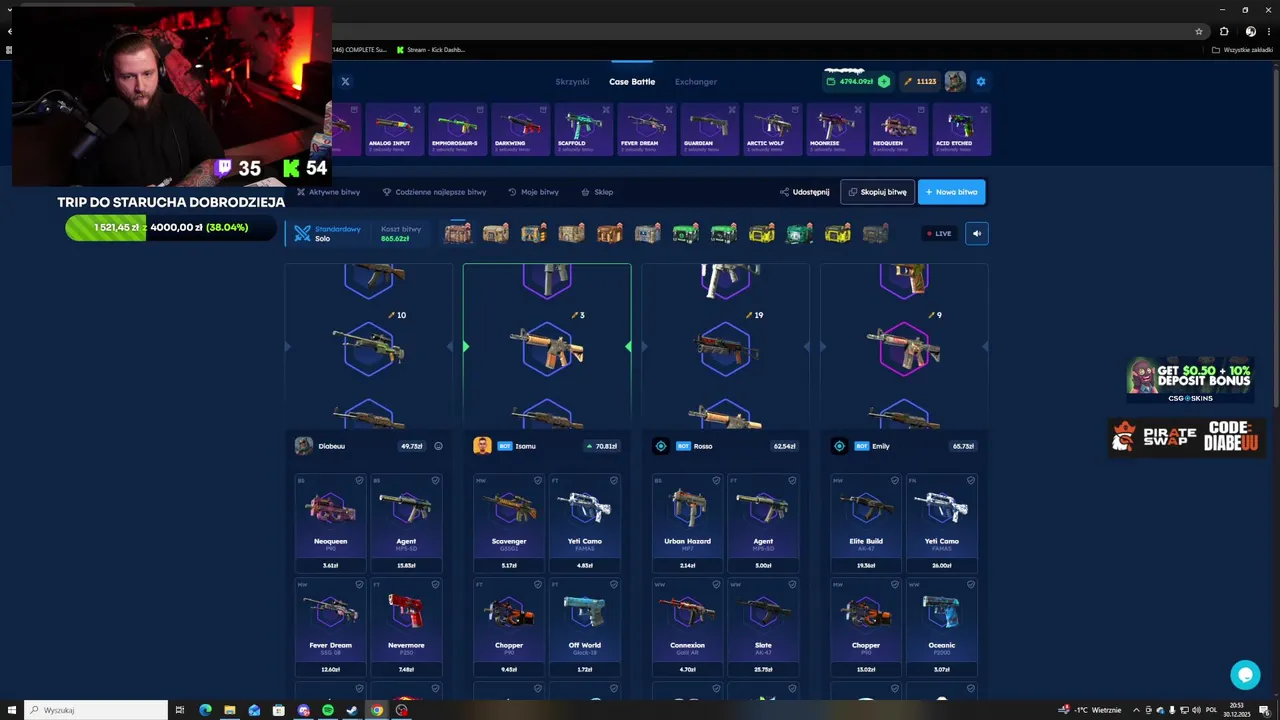The width and height of the screenshot is (1280, 720).
Task: Open the settings gear icon
Action: tap(981, 81)
